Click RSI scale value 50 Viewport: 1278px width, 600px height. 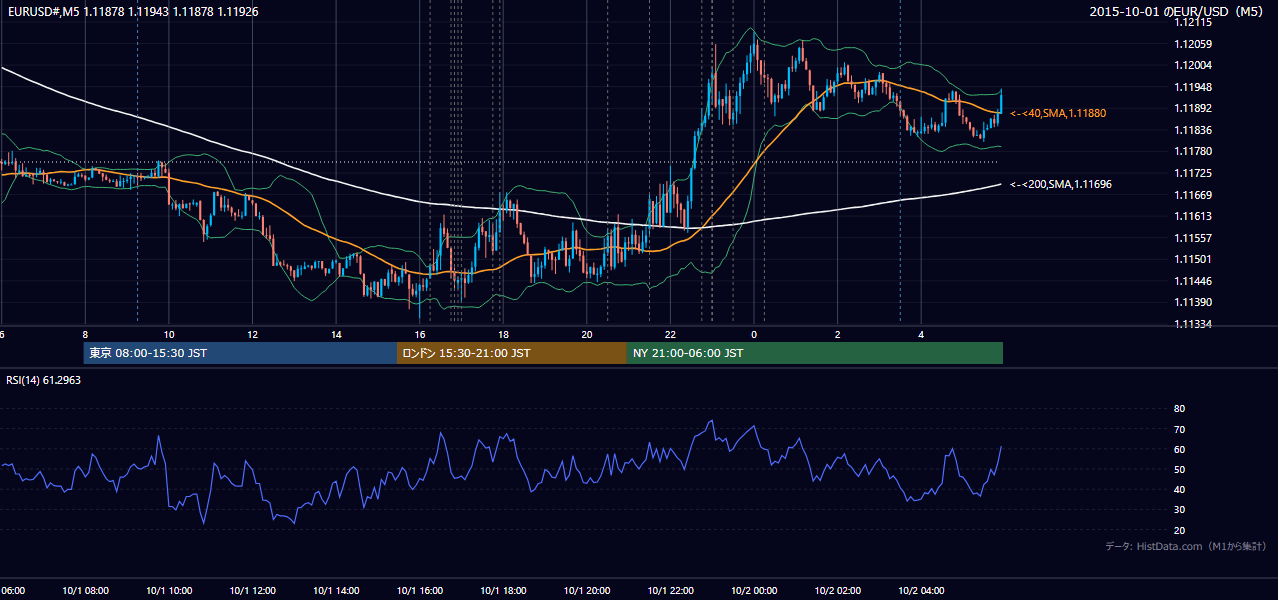click(x=1179, y=469)
